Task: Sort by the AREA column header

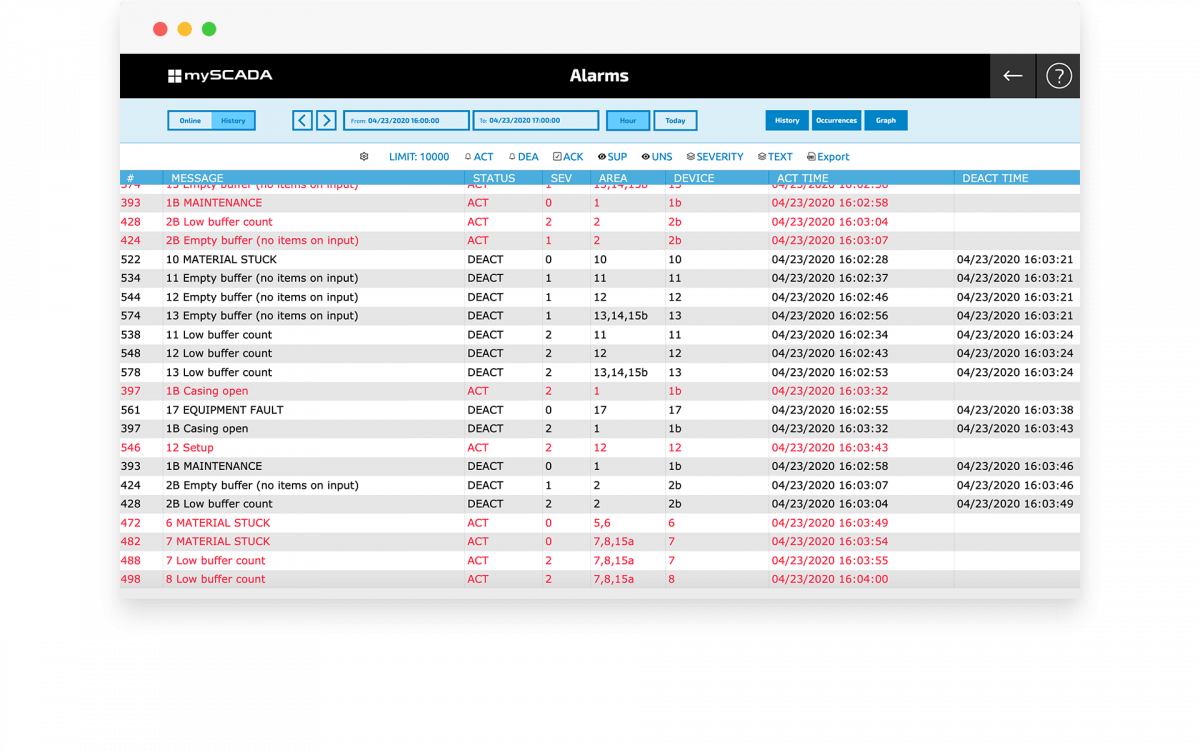Action: [613, 178]
